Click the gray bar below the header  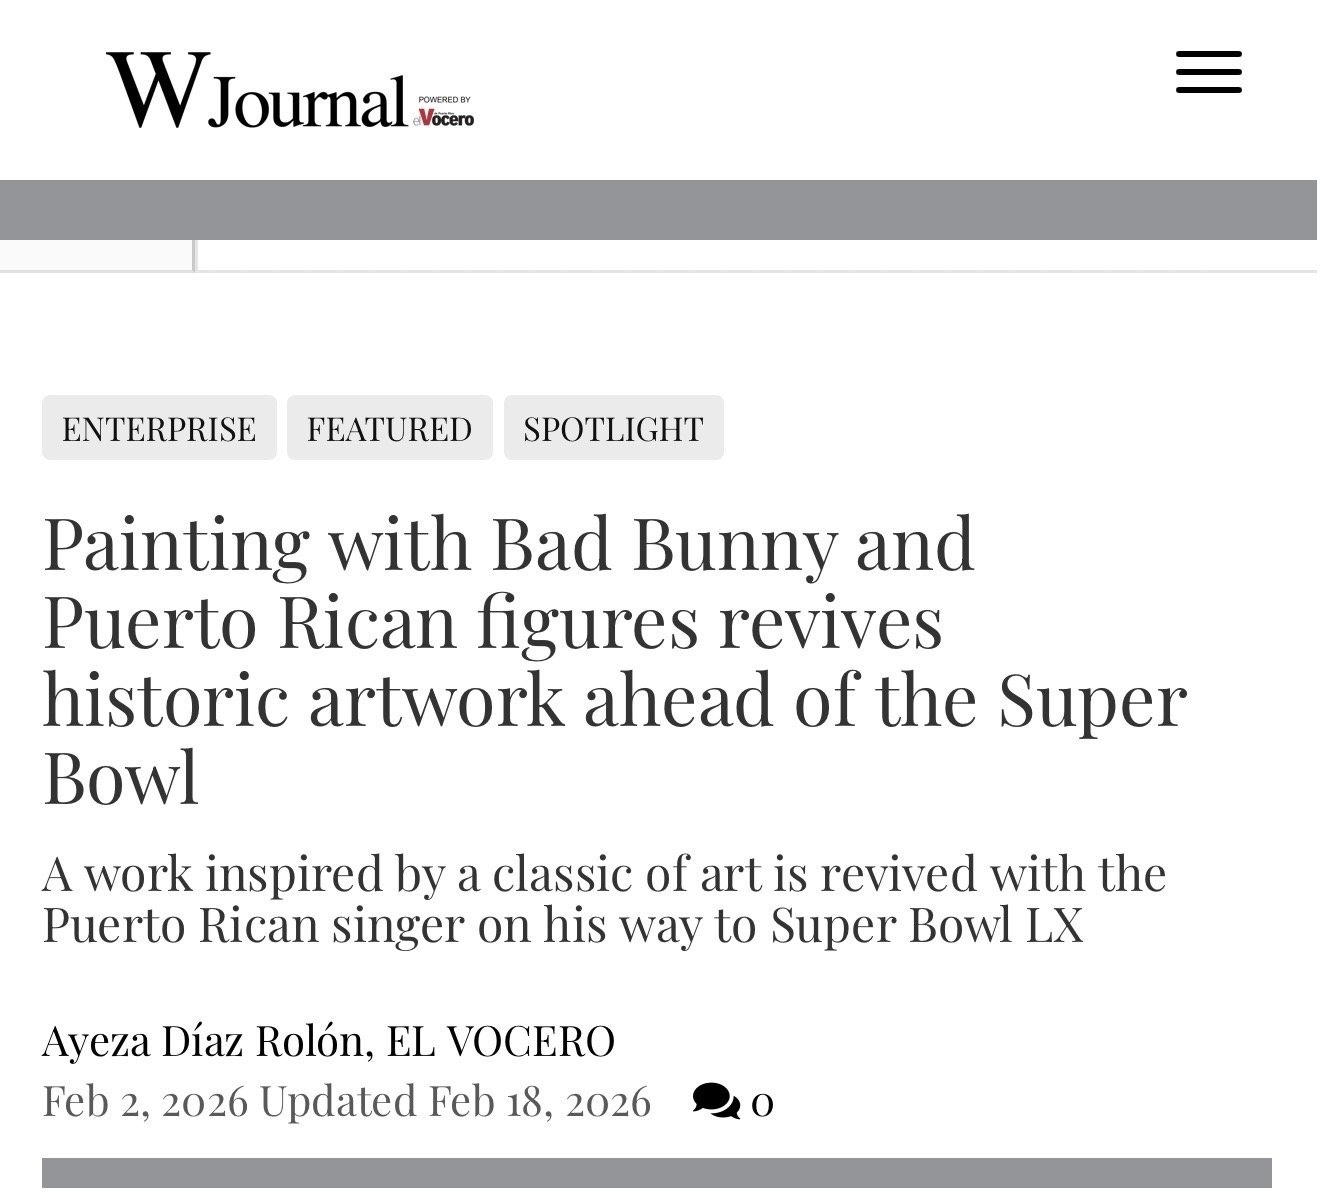tap(658, 209)
